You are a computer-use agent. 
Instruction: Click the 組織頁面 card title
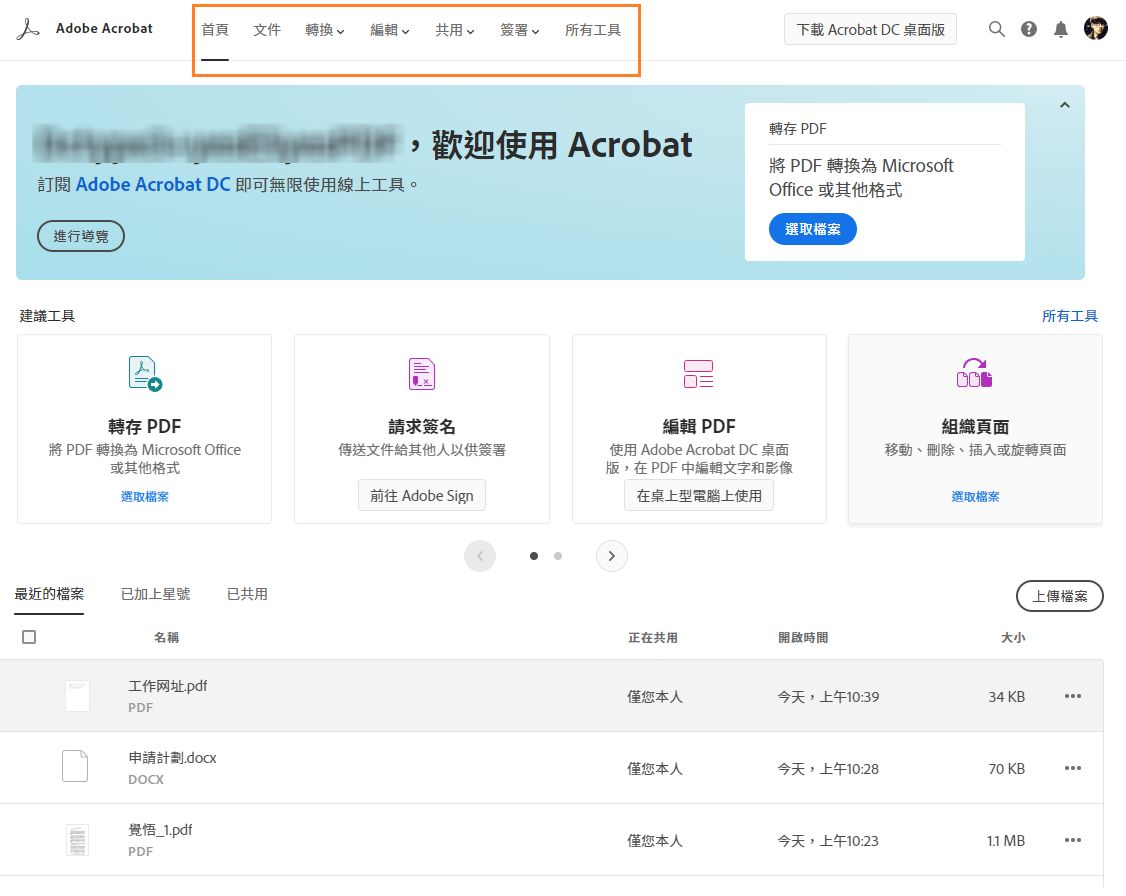(x=974, y=426)
